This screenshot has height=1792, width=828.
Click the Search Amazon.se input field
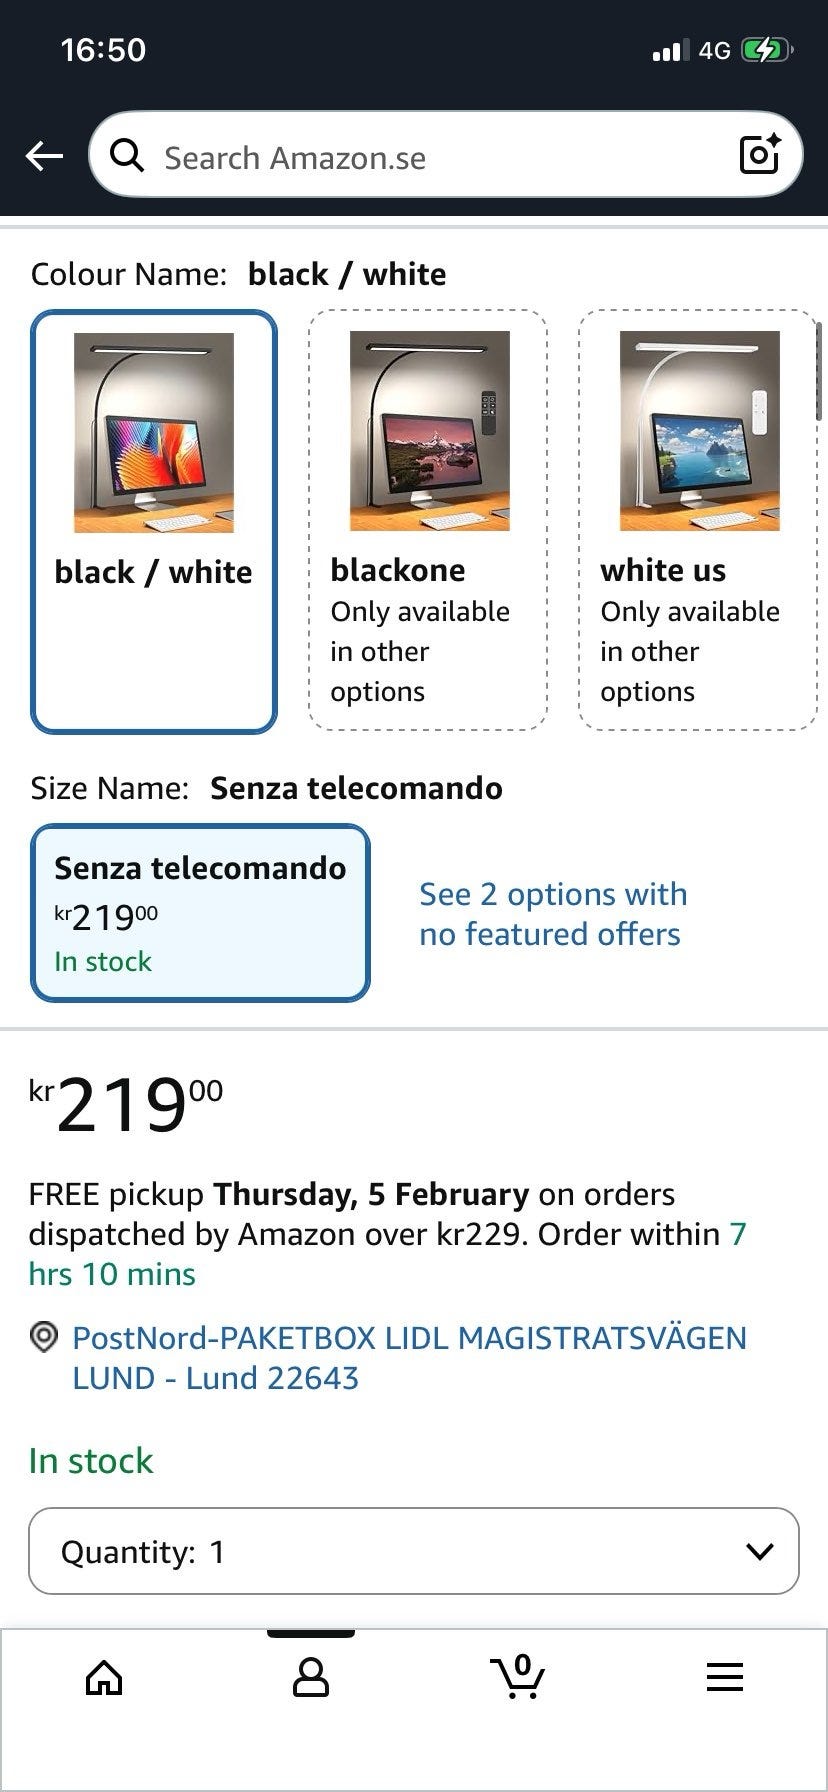(440, 157)
